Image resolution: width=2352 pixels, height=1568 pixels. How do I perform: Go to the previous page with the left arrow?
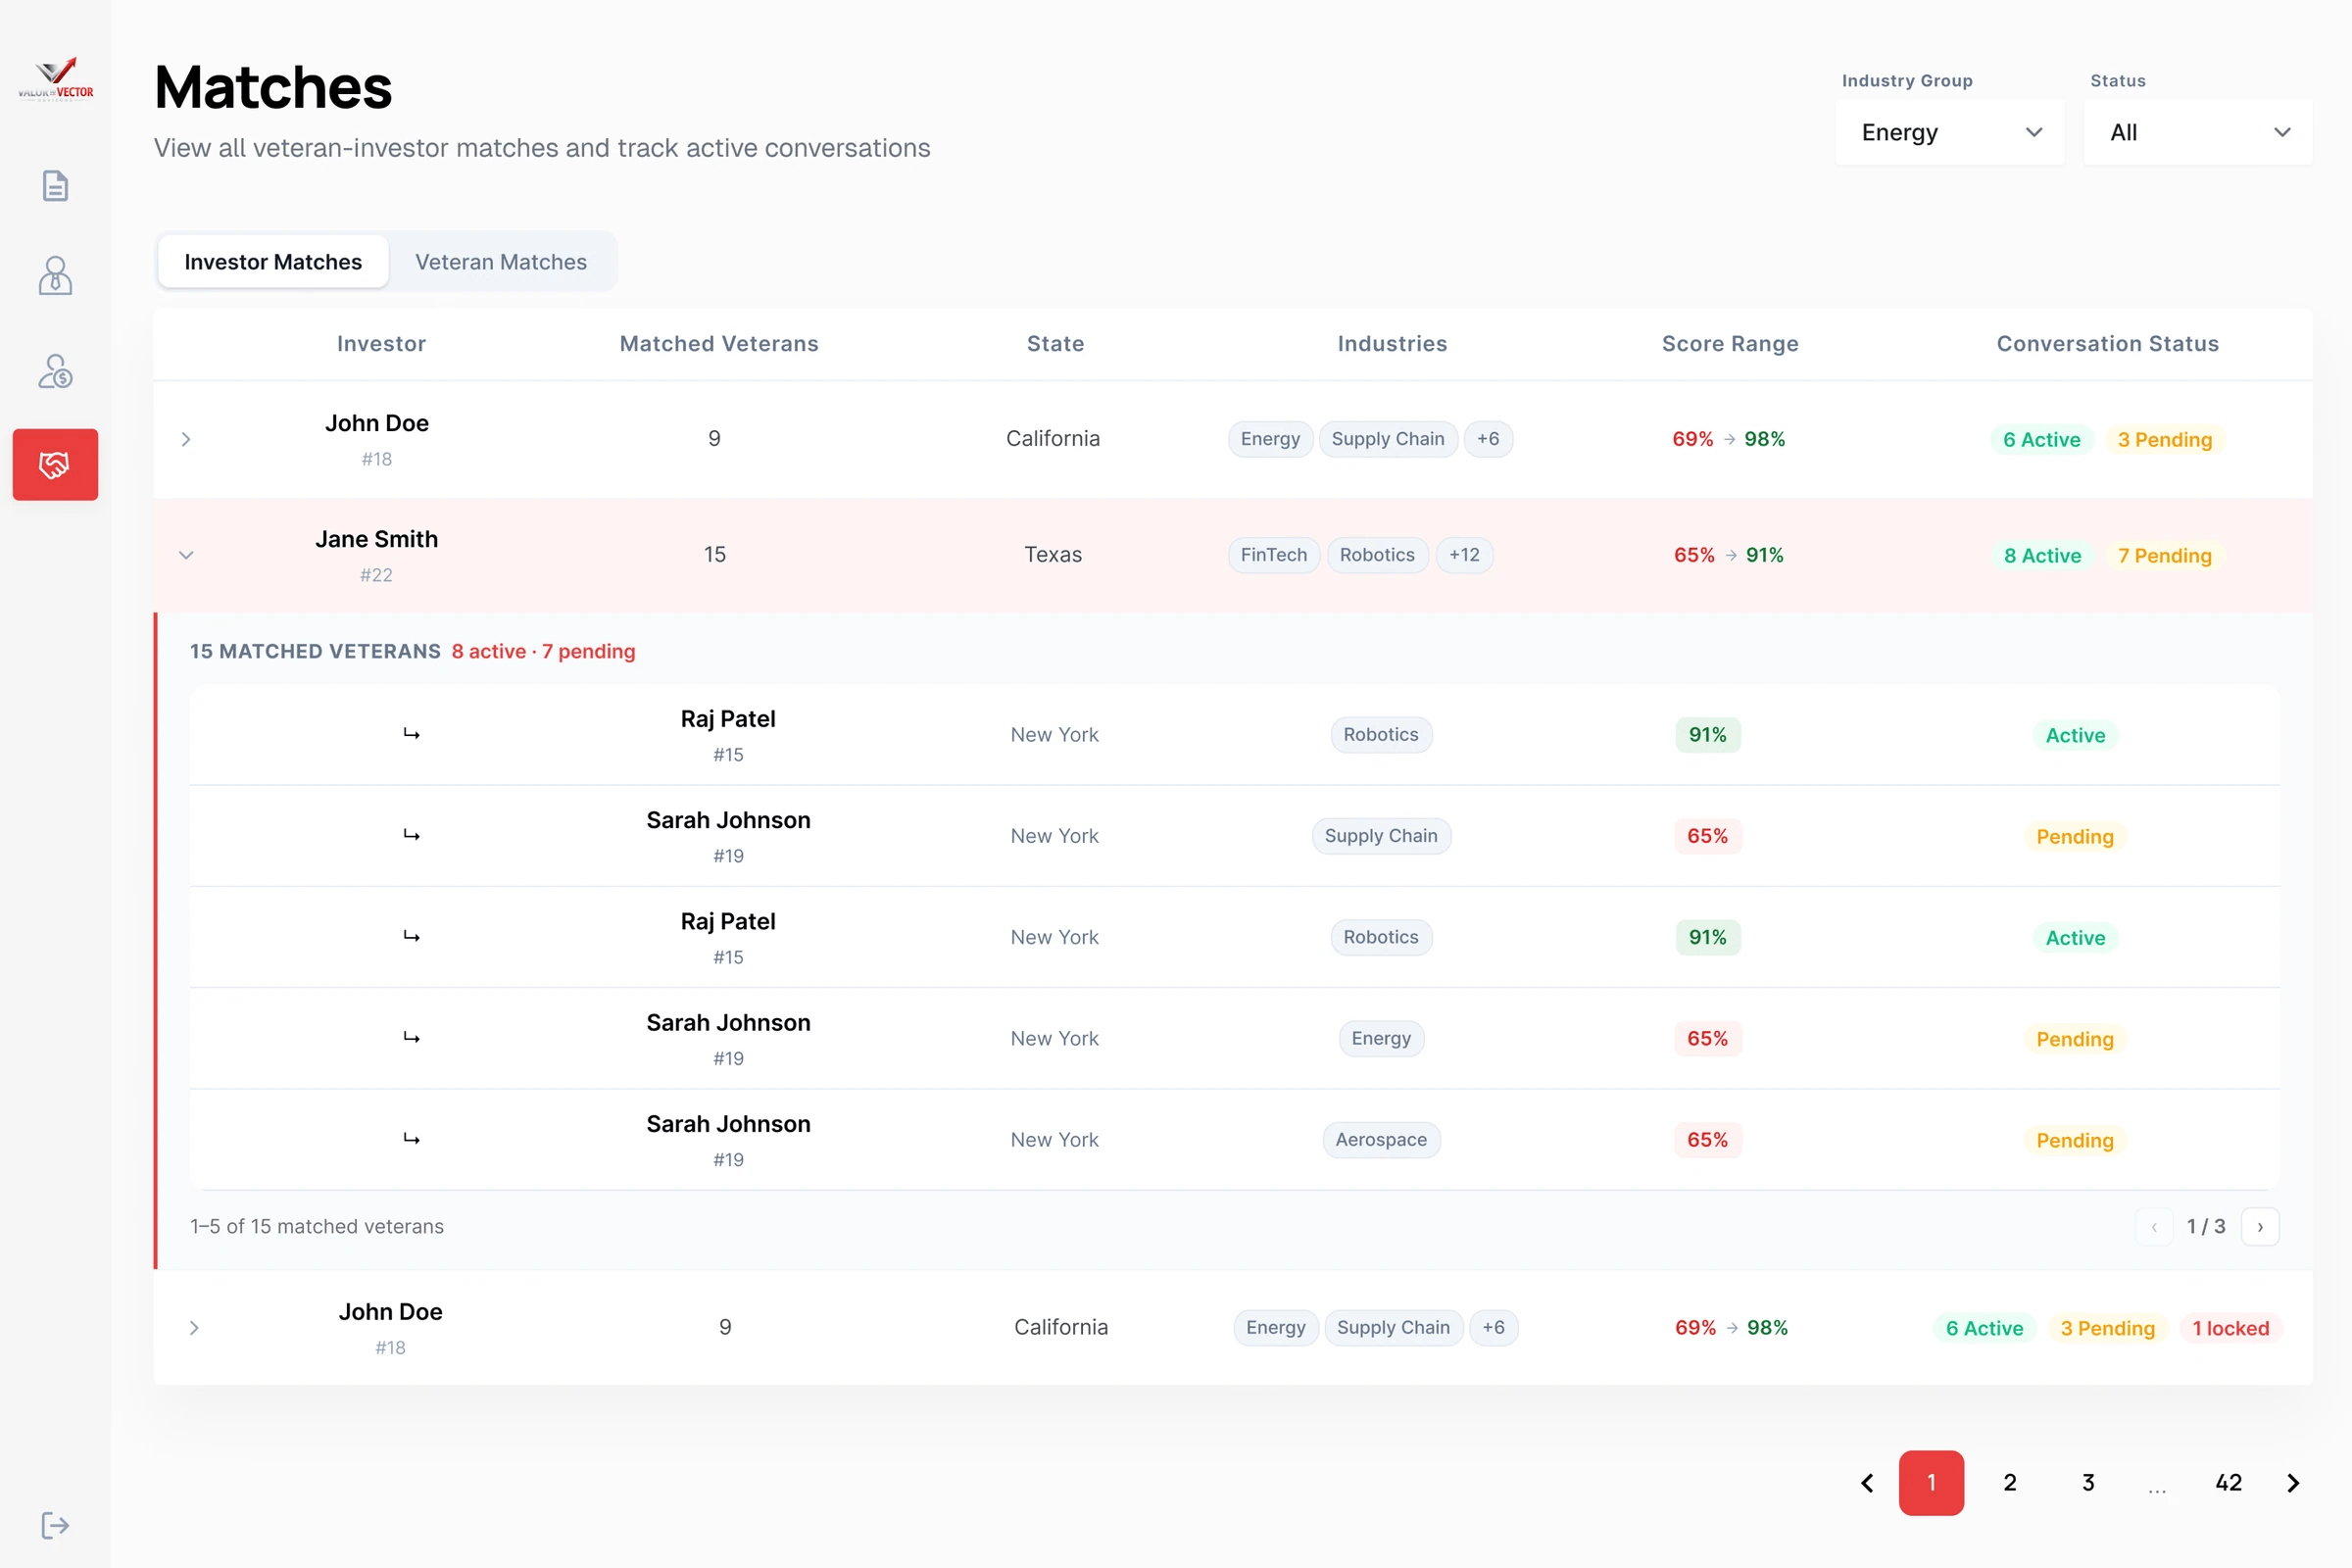click(1867, 1483)
